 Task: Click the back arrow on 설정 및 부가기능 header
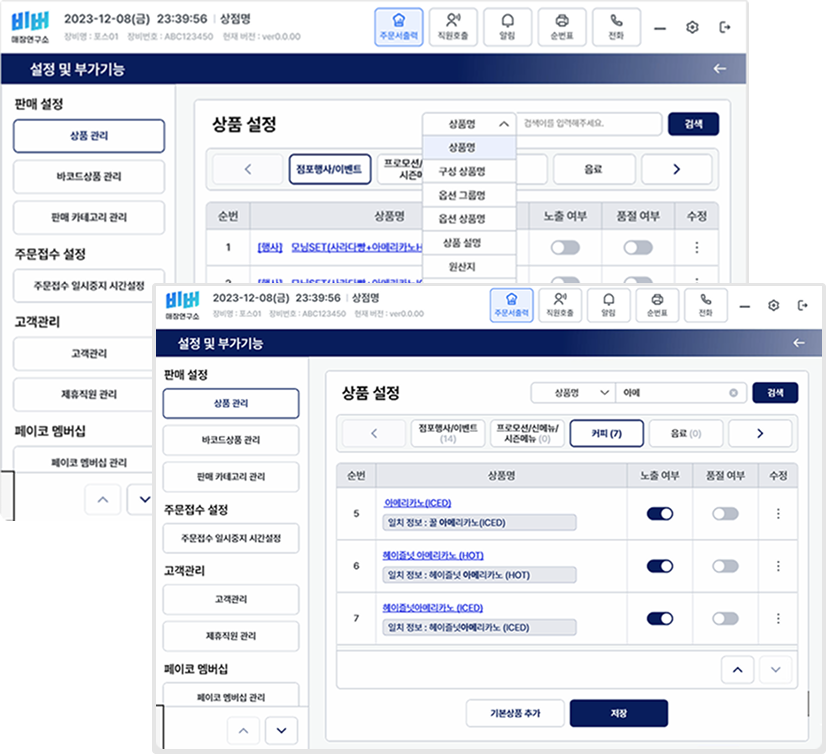pyautogui.click(x=799, y=342)
